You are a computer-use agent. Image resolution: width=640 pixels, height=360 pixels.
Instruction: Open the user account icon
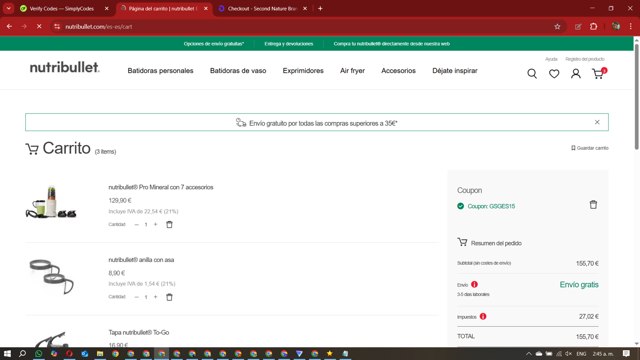click(x=576, y=73)
